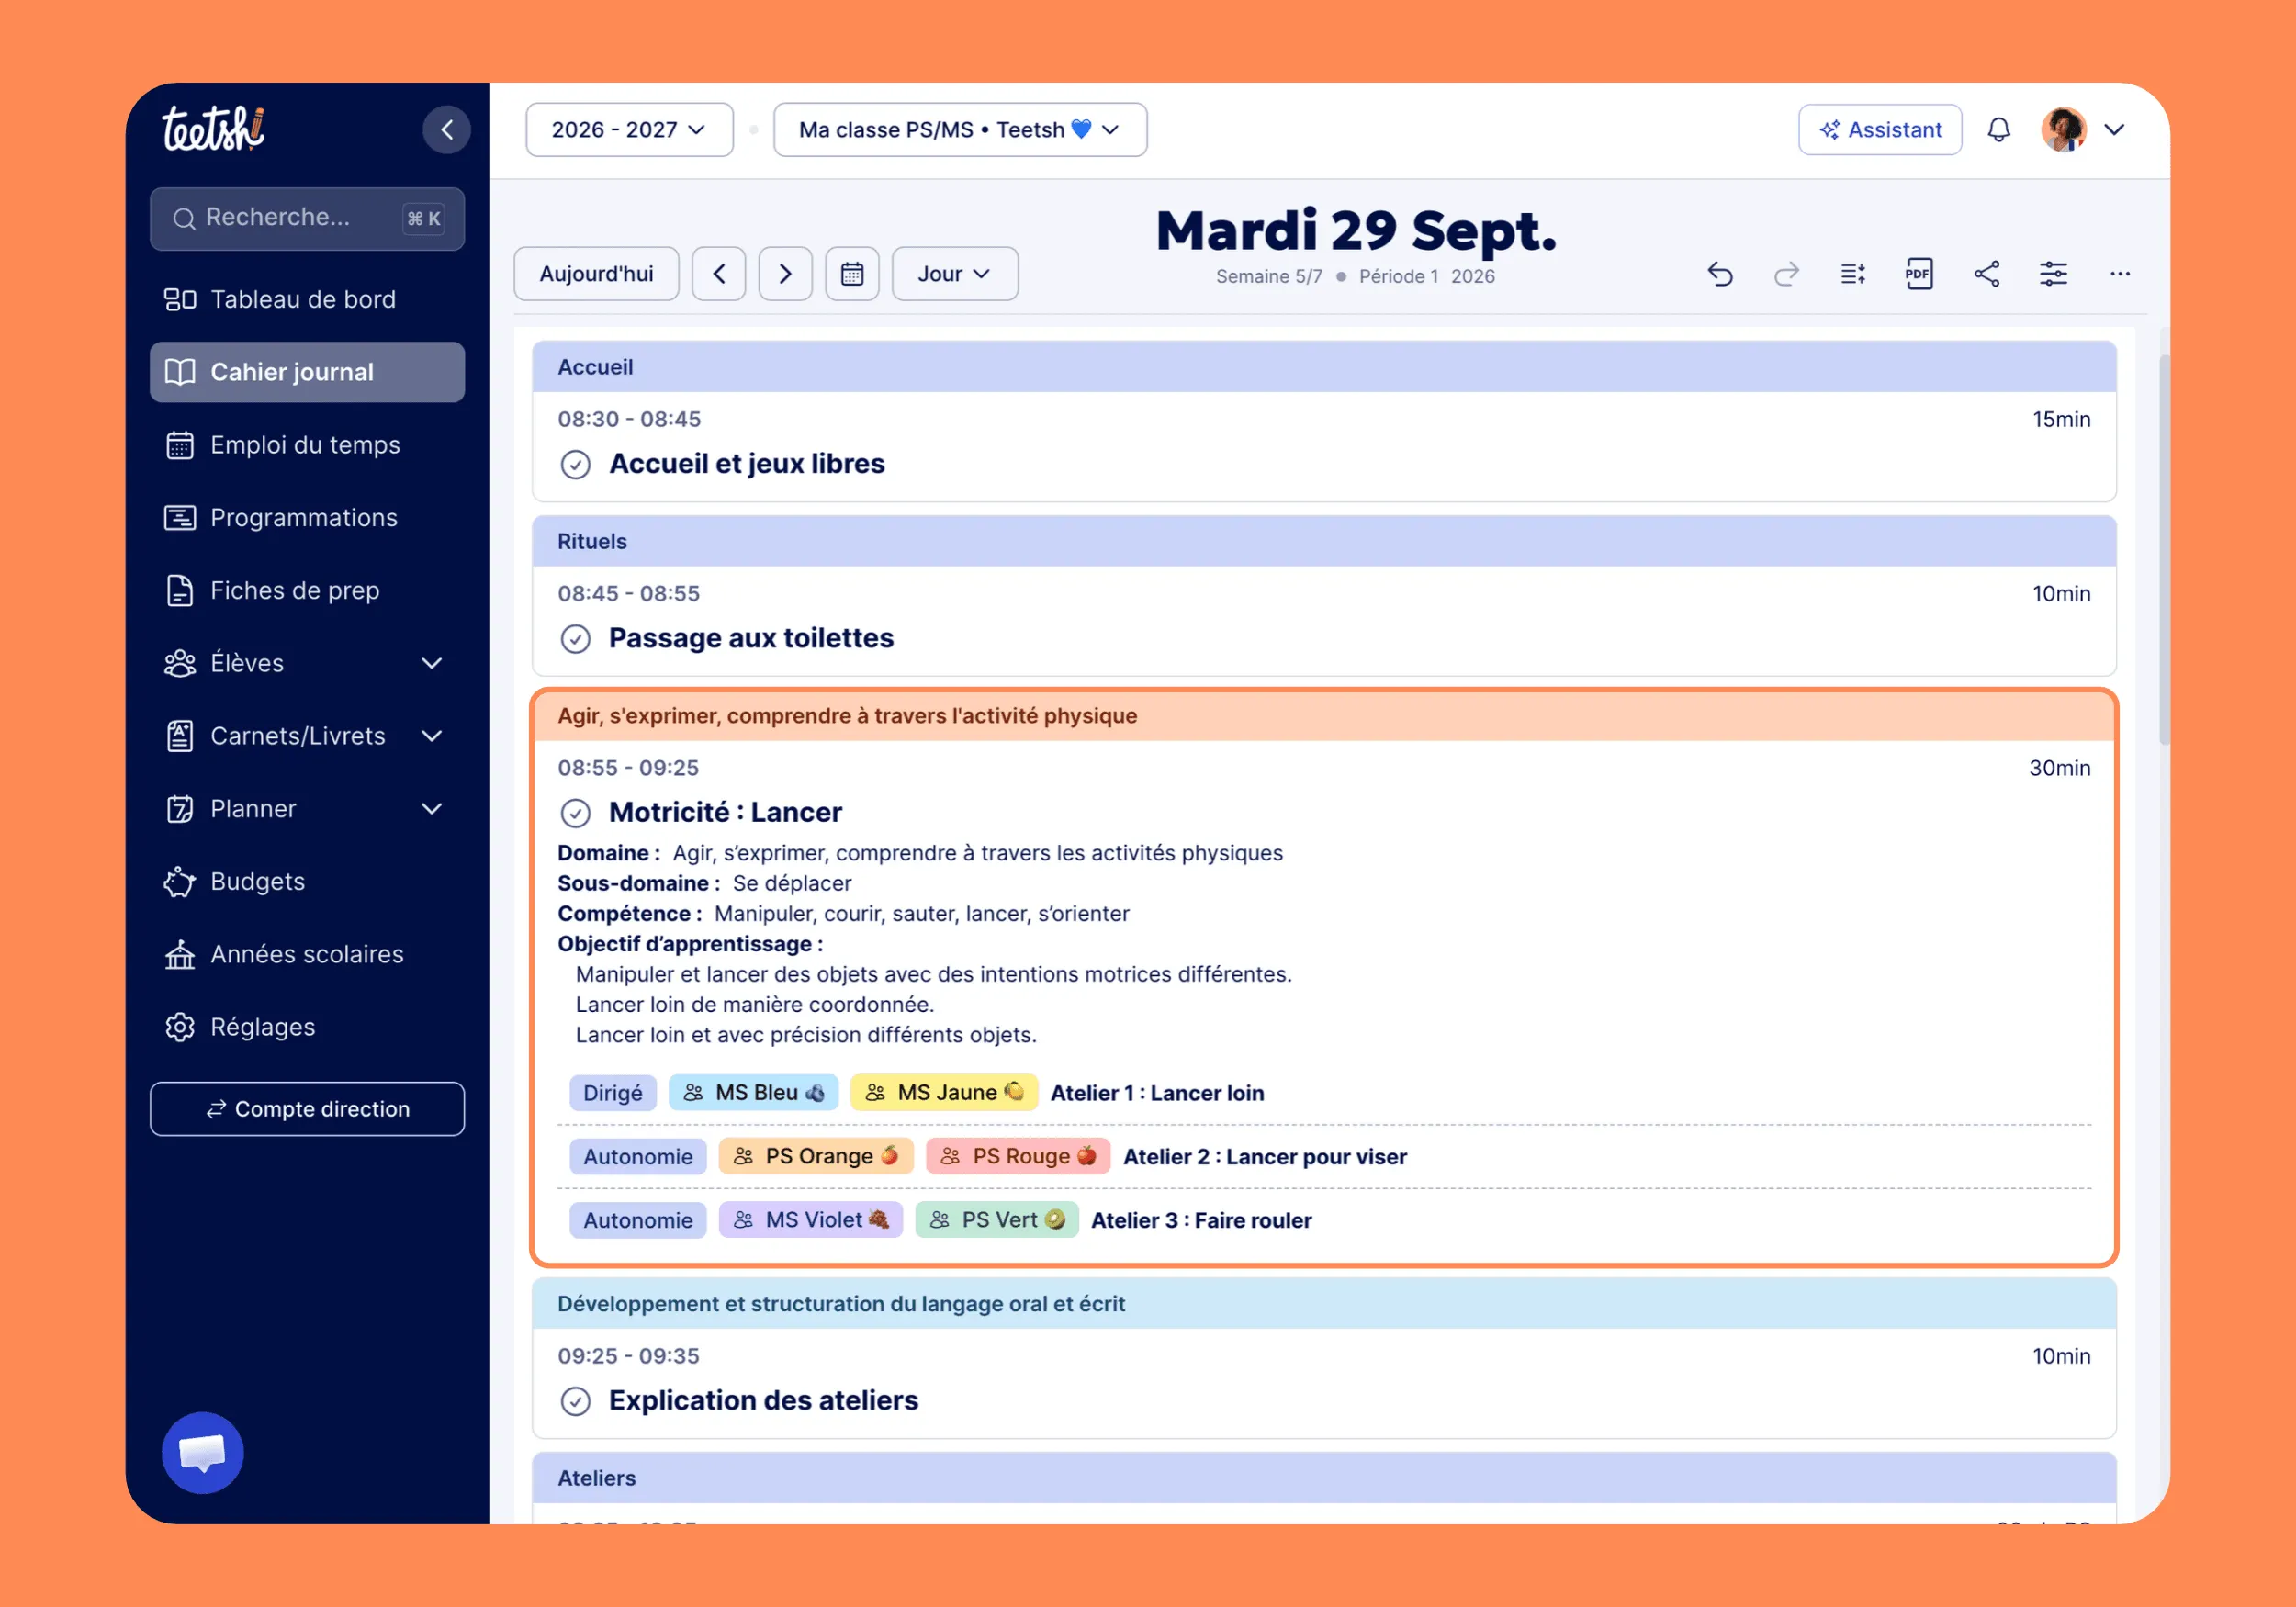Click the Aujourd'hui button
The height and width of the screenshot is (1607, 2296).
tap(596, 274)
